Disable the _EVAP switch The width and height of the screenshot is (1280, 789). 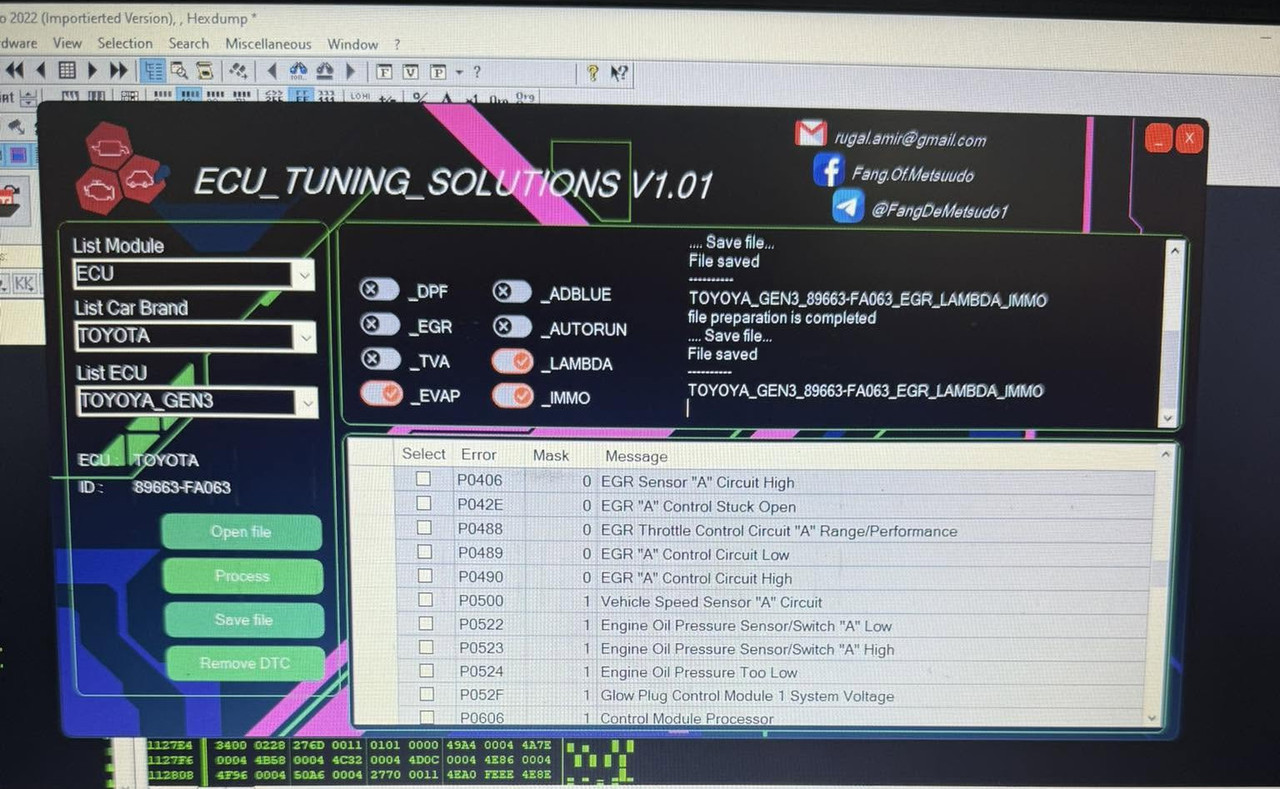click(x=381, y=394)
